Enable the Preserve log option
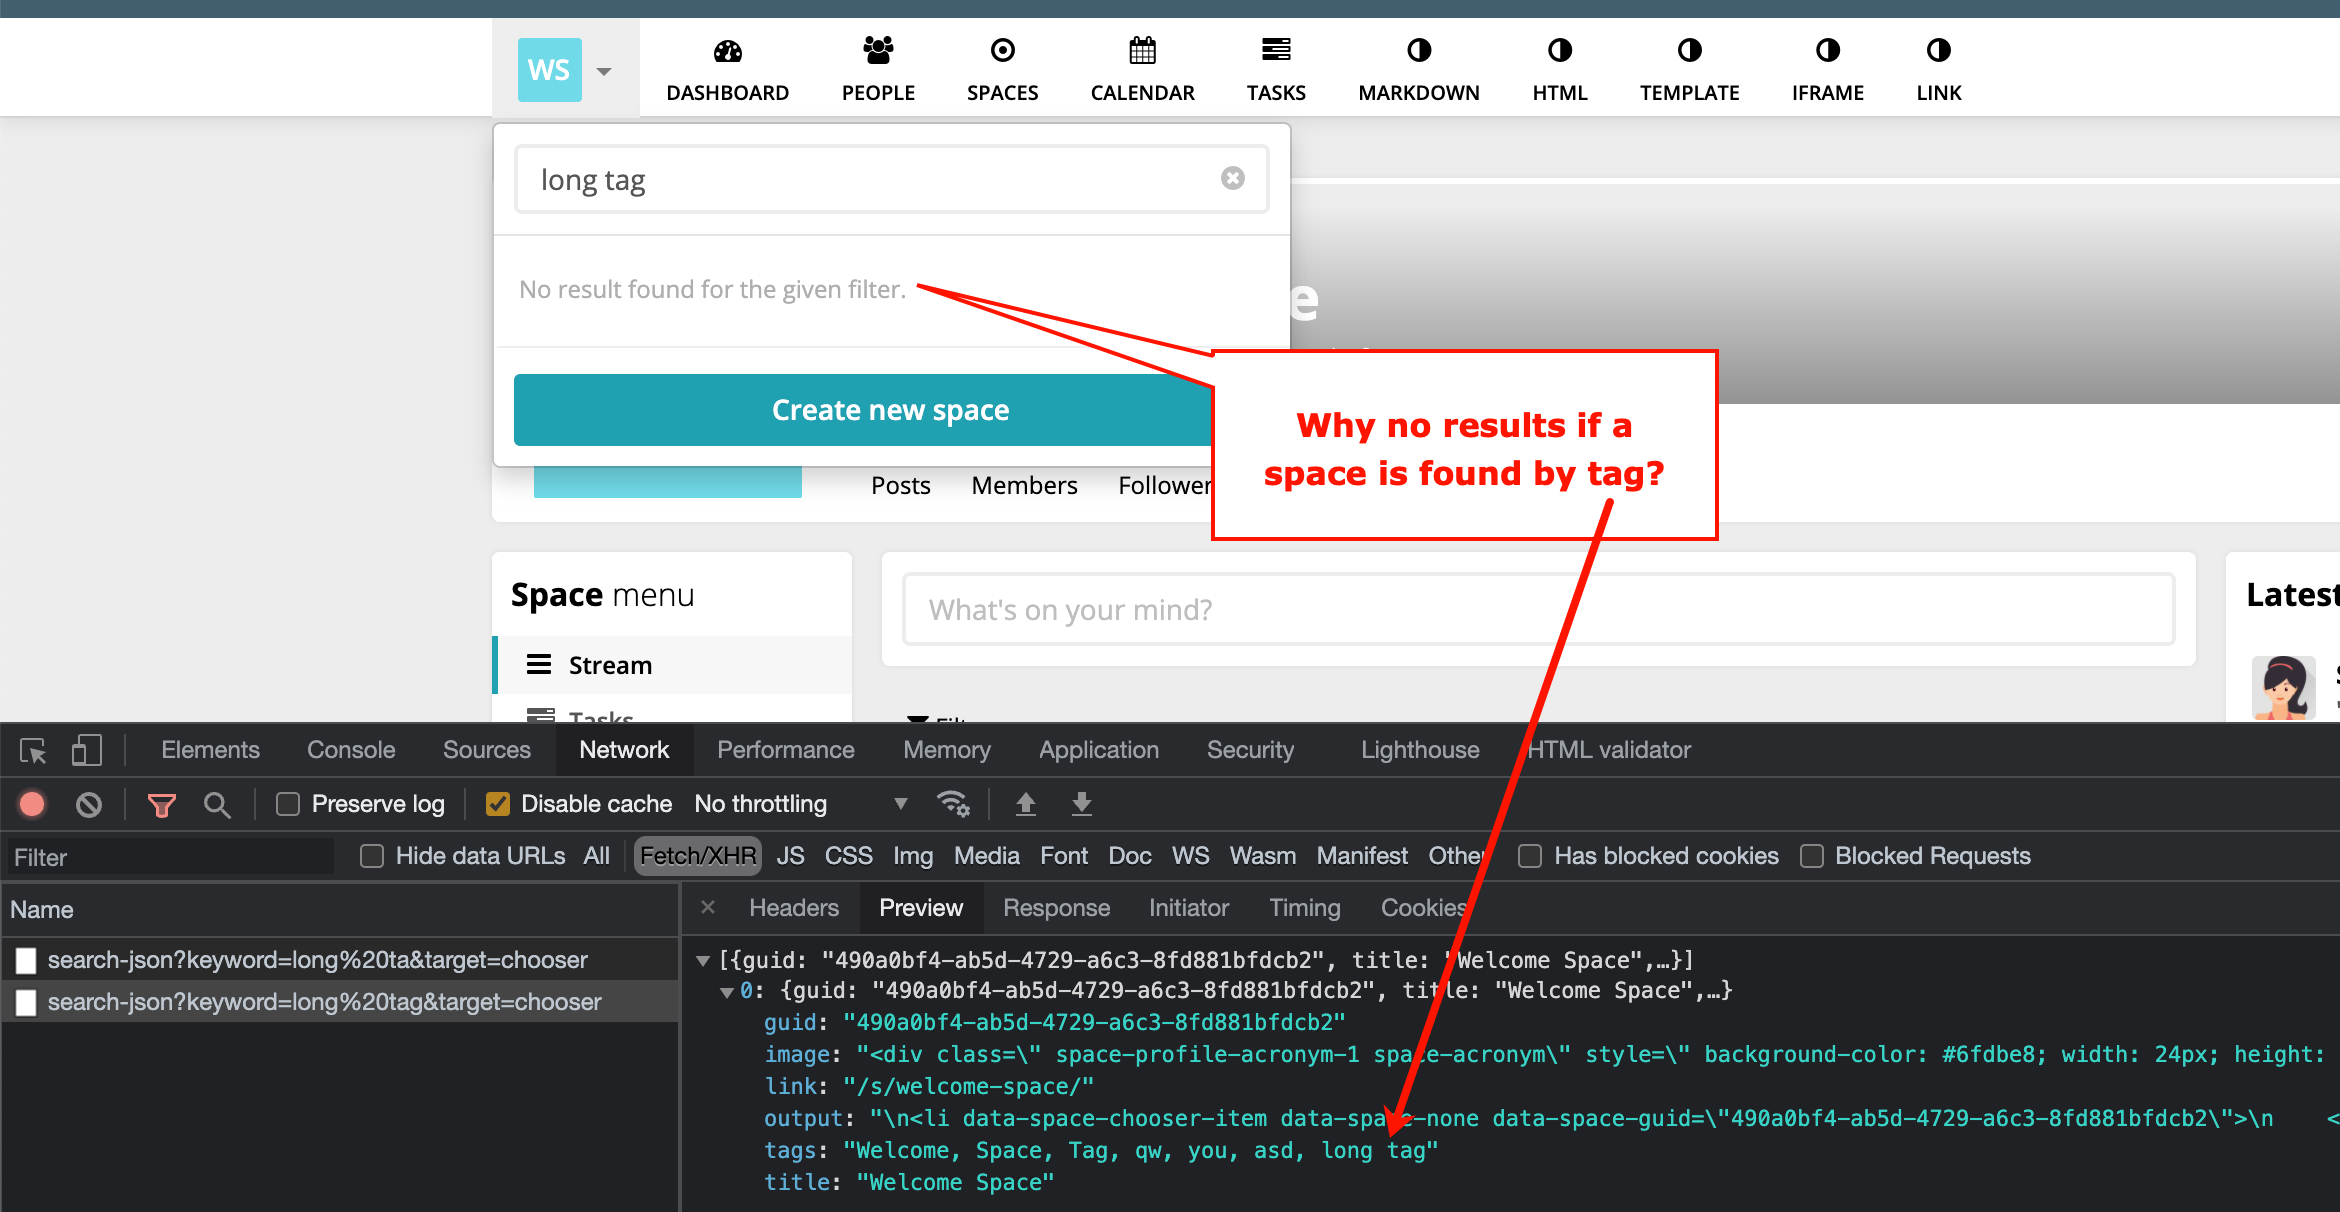This screenshot has width=2340, height=1212. click(288, 804)
